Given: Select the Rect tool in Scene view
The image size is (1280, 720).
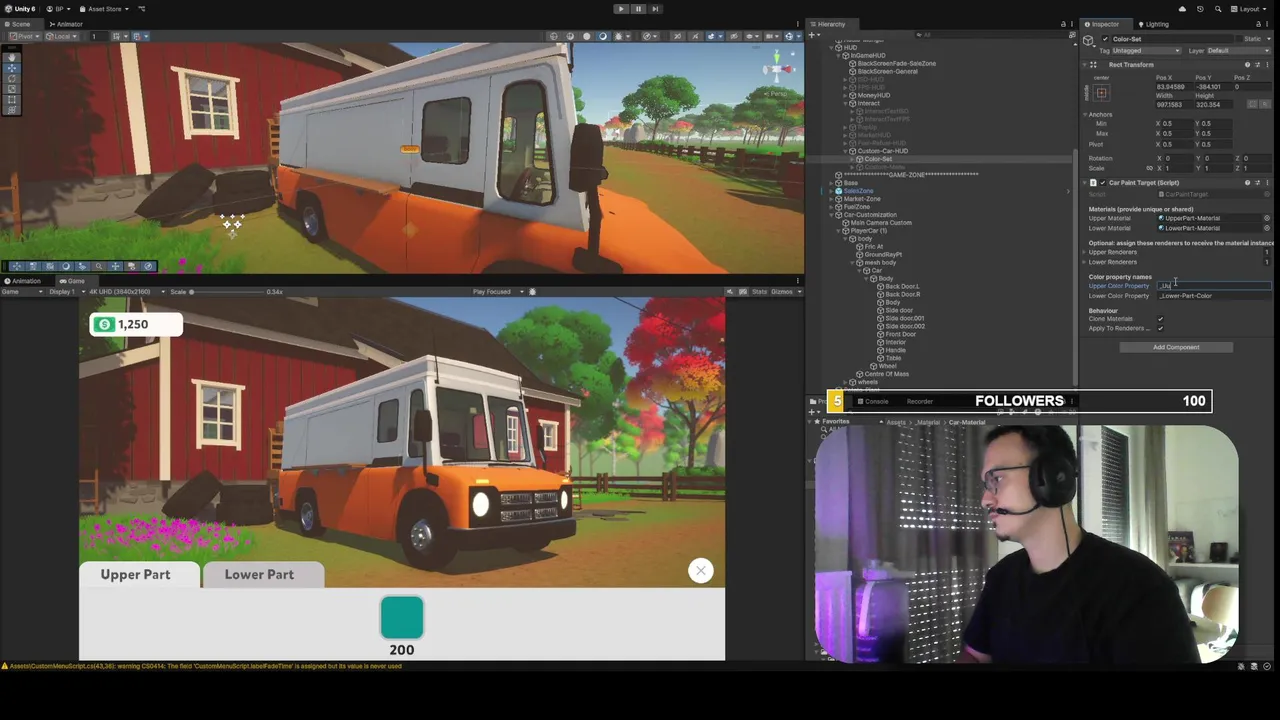Looking at the screenshot, I should click(12, 99).
